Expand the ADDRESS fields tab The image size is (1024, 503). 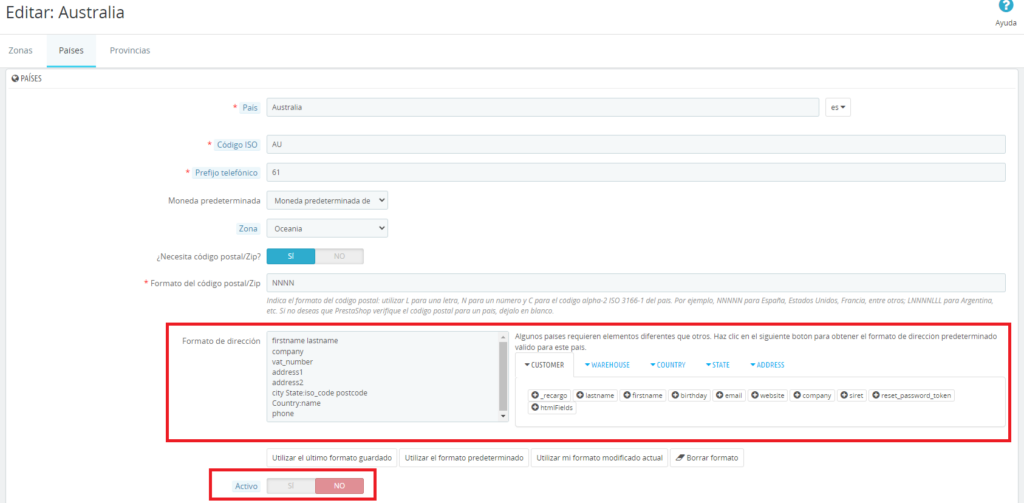pyautogui.click(x=767, y=365)
